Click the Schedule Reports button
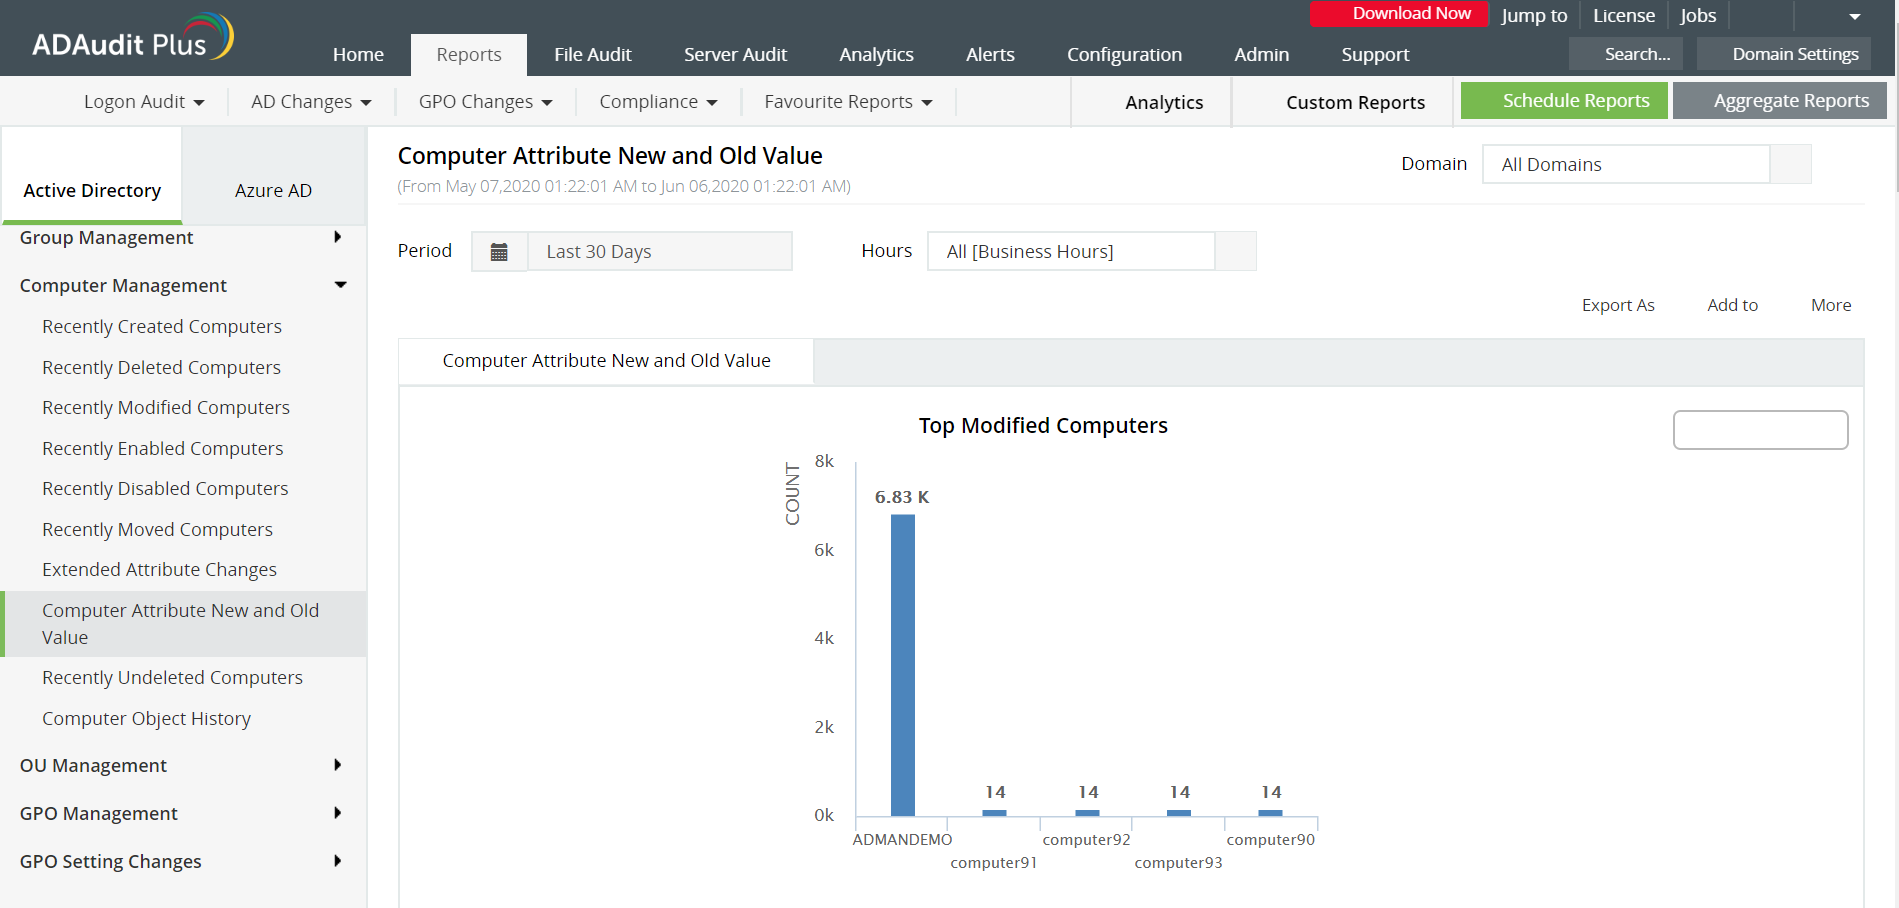This screenshot has width=1899, height=908. (1576, 100)
